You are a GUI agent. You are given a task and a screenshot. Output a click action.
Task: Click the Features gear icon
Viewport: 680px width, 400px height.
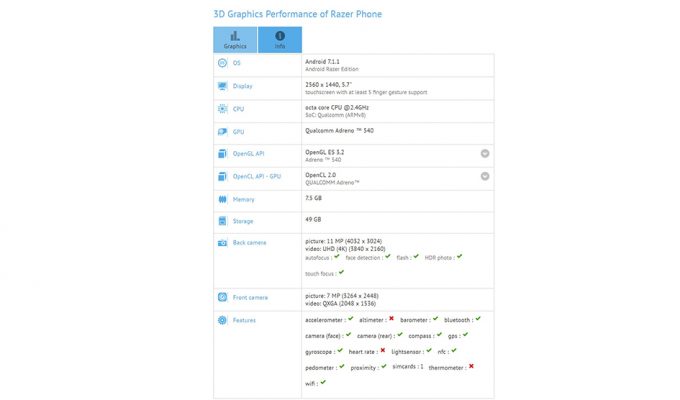[x=222, y=320]
